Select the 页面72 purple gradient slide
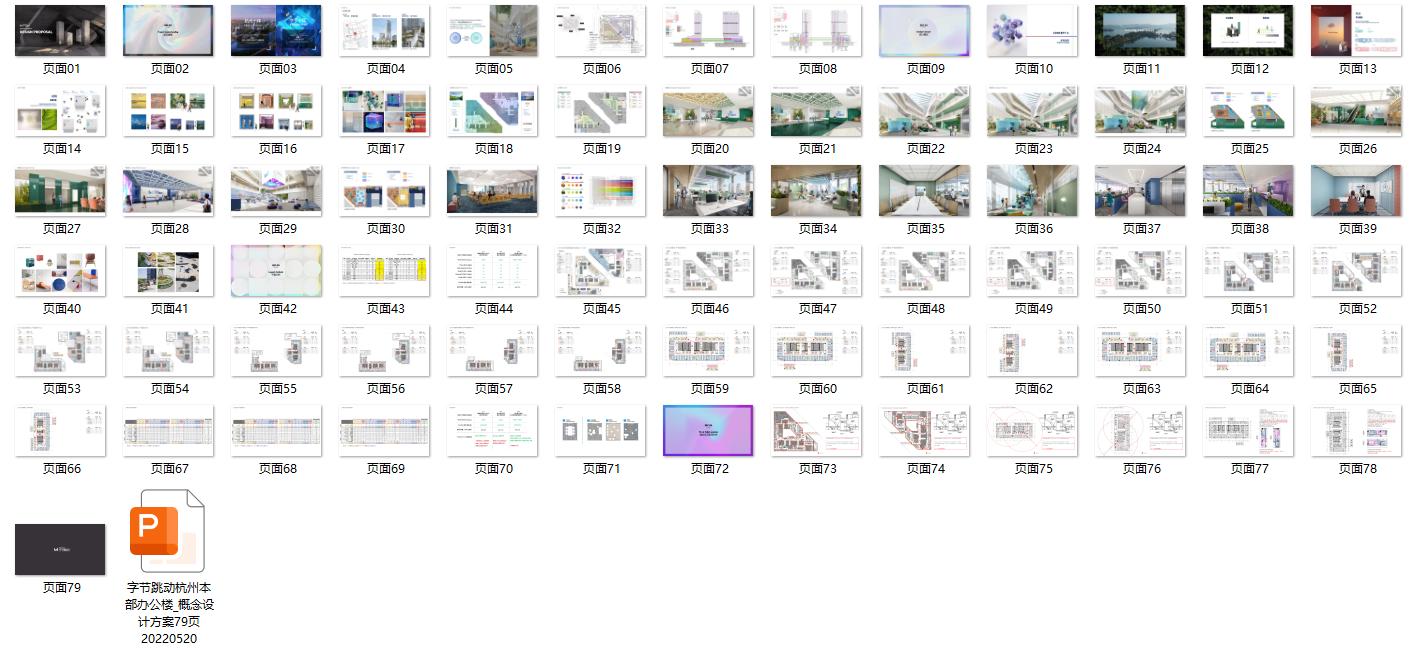The width and height of the screenshot is (1411, 650). [708, 430]
